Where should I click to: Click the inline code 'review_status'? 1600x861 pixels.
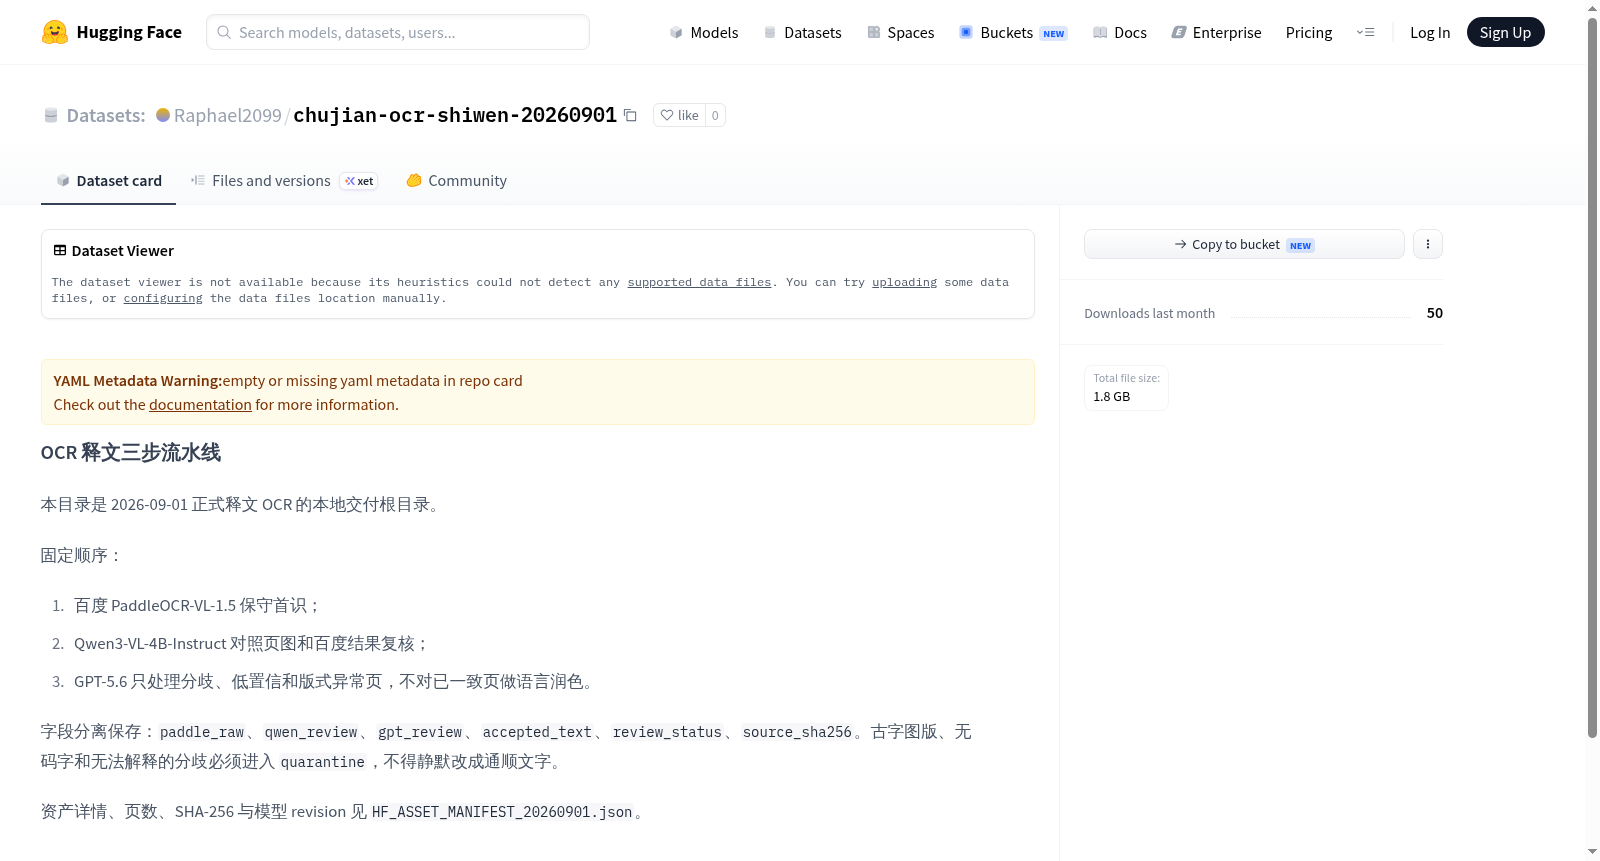(x=667, y=732)
